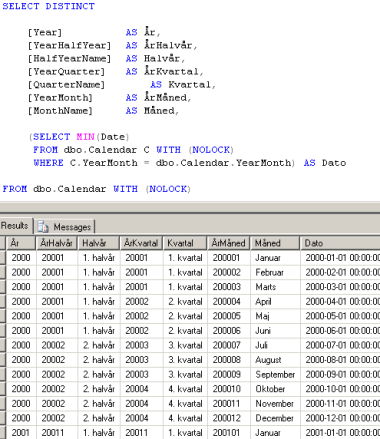Place cursor on SELECT DISTINCT keyword
Image resolution: width=380 pixels, height=439 pixels.
tap(49, 6)
